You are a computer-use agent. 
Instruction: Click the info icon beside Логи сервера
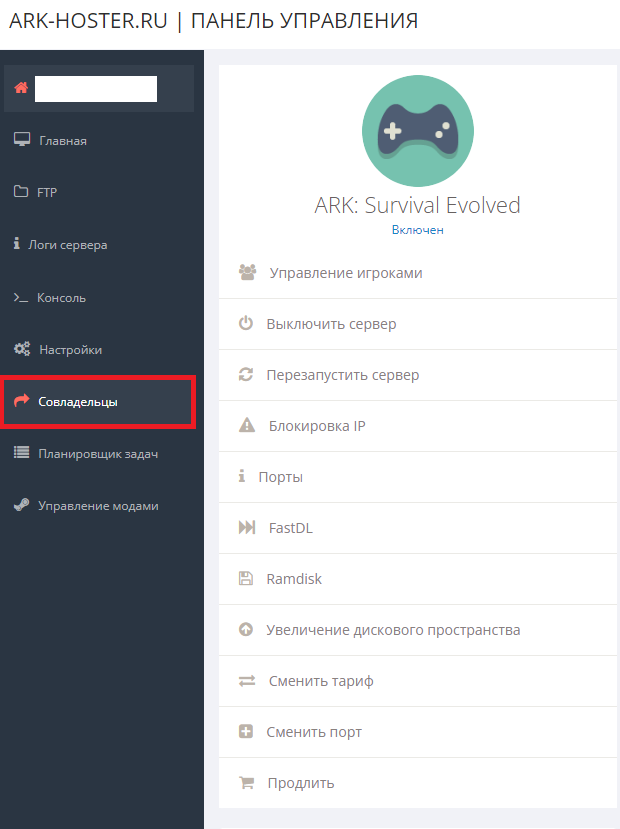(x=17, y=243)
